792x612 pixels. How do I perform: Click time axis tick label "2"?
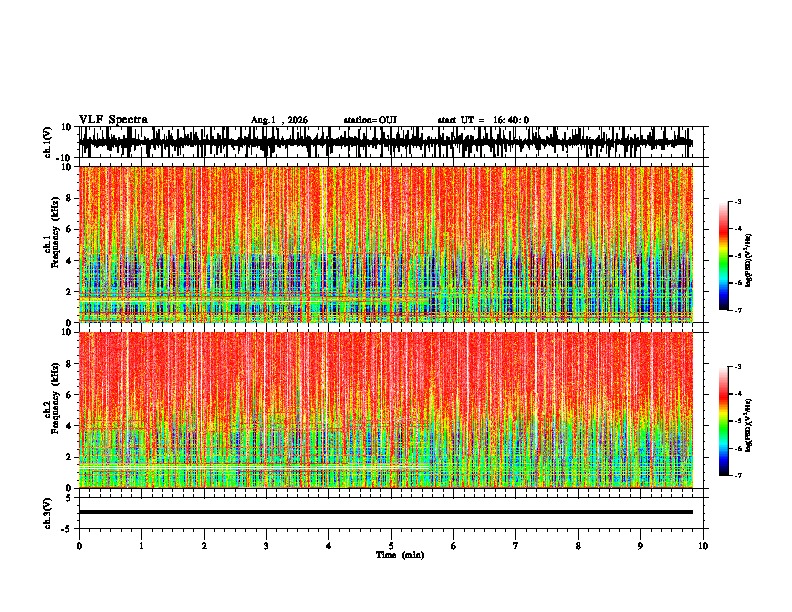coord(204,546)
